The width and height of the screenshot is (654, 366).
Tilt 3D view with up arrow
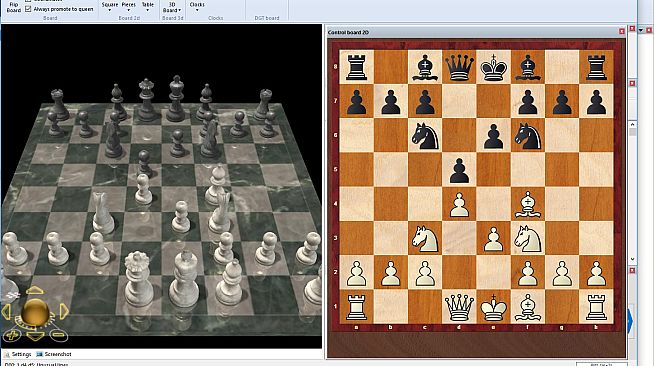pos(35,291)
